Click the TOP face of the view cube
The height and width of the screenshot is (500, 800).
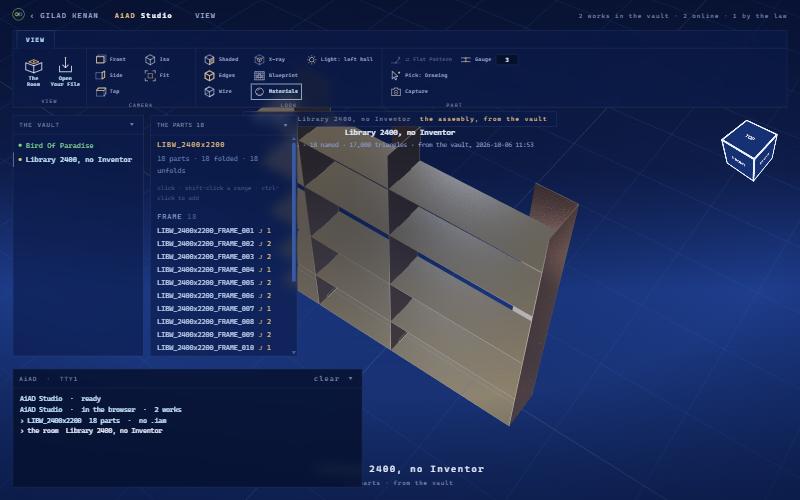(750, 137)
